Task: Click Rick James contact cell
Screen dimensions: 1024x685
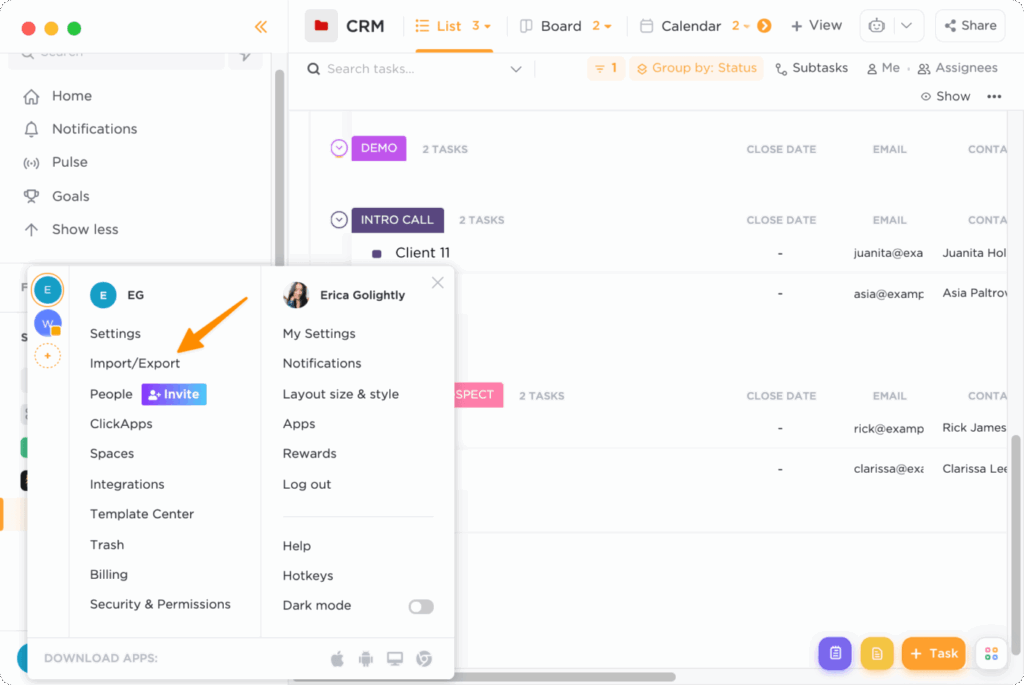Action: click(x=974, y=428)
